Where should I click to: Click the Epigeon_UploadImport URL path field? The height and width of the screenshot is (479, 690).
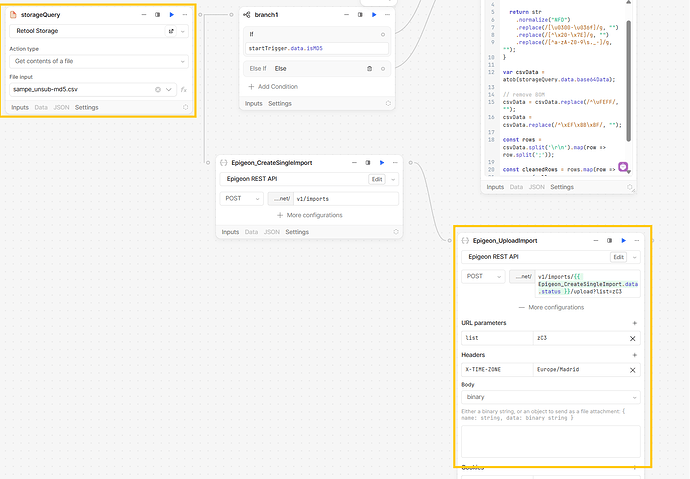587,284
